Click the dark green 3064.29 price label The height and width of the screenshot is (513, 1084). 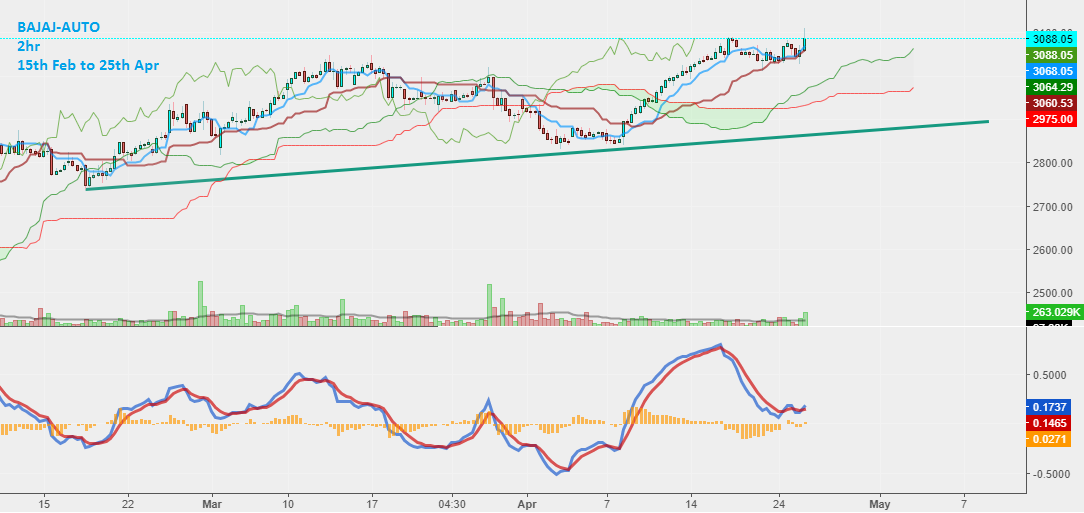tap(1052, 87)
